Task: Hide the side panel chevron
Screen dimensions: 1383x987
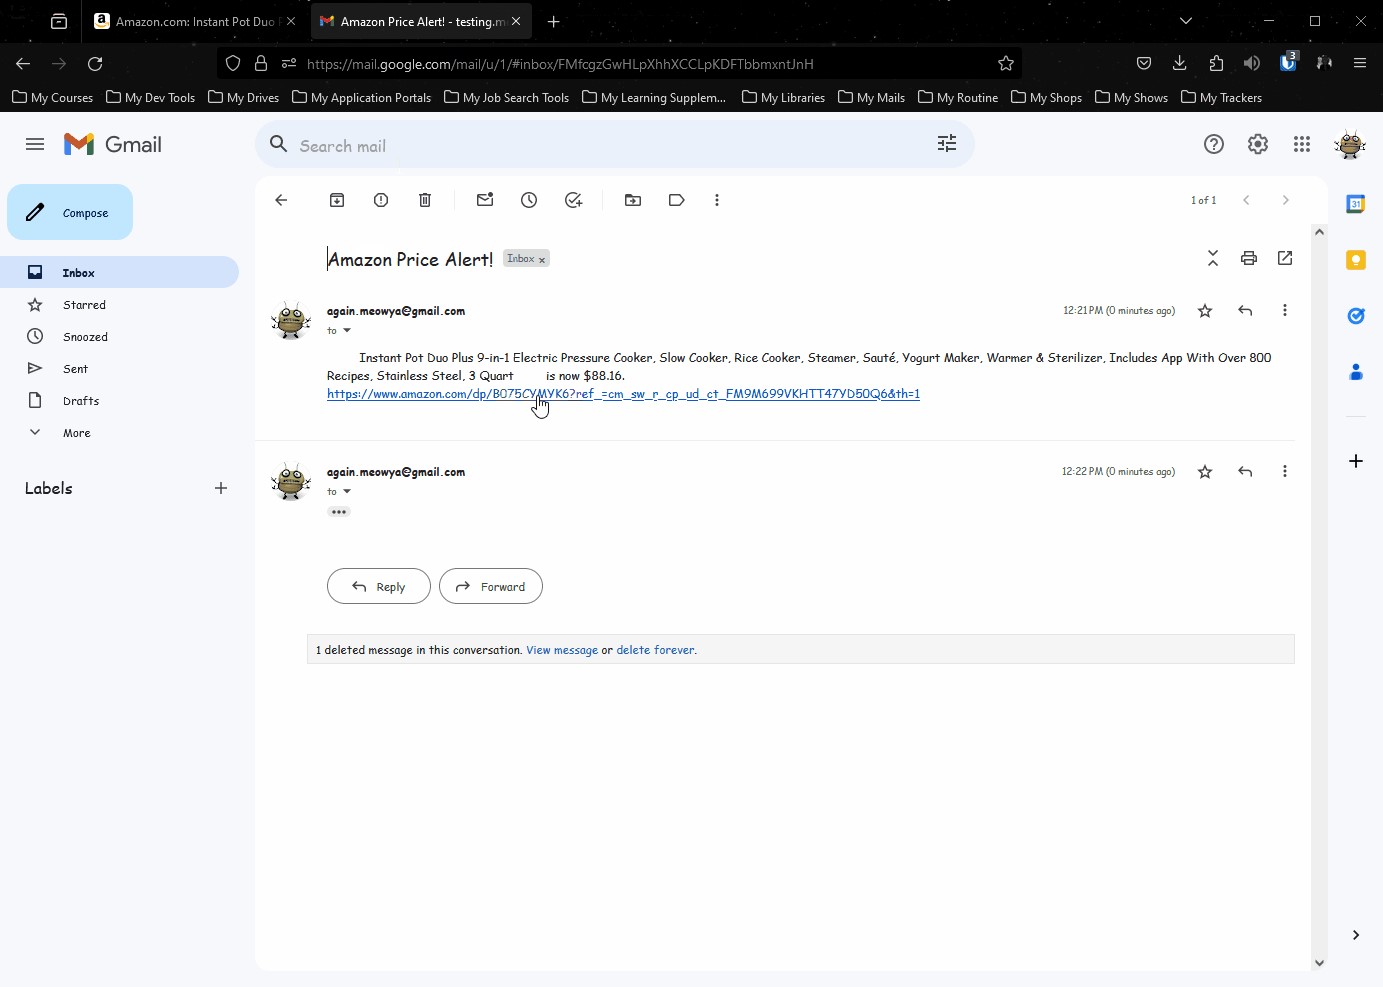Action: point(1356,935)
